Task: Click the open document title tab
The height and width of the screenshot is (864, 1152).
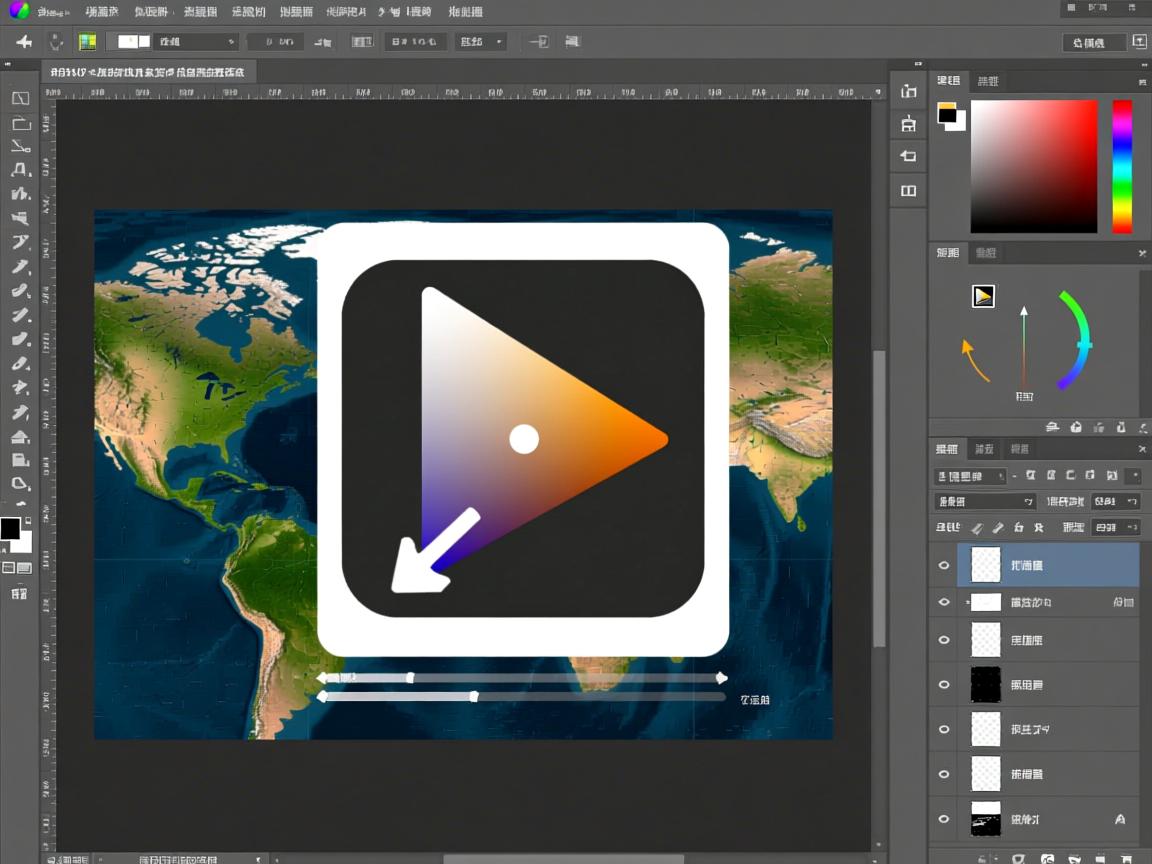Action: [x=148, y=73]
